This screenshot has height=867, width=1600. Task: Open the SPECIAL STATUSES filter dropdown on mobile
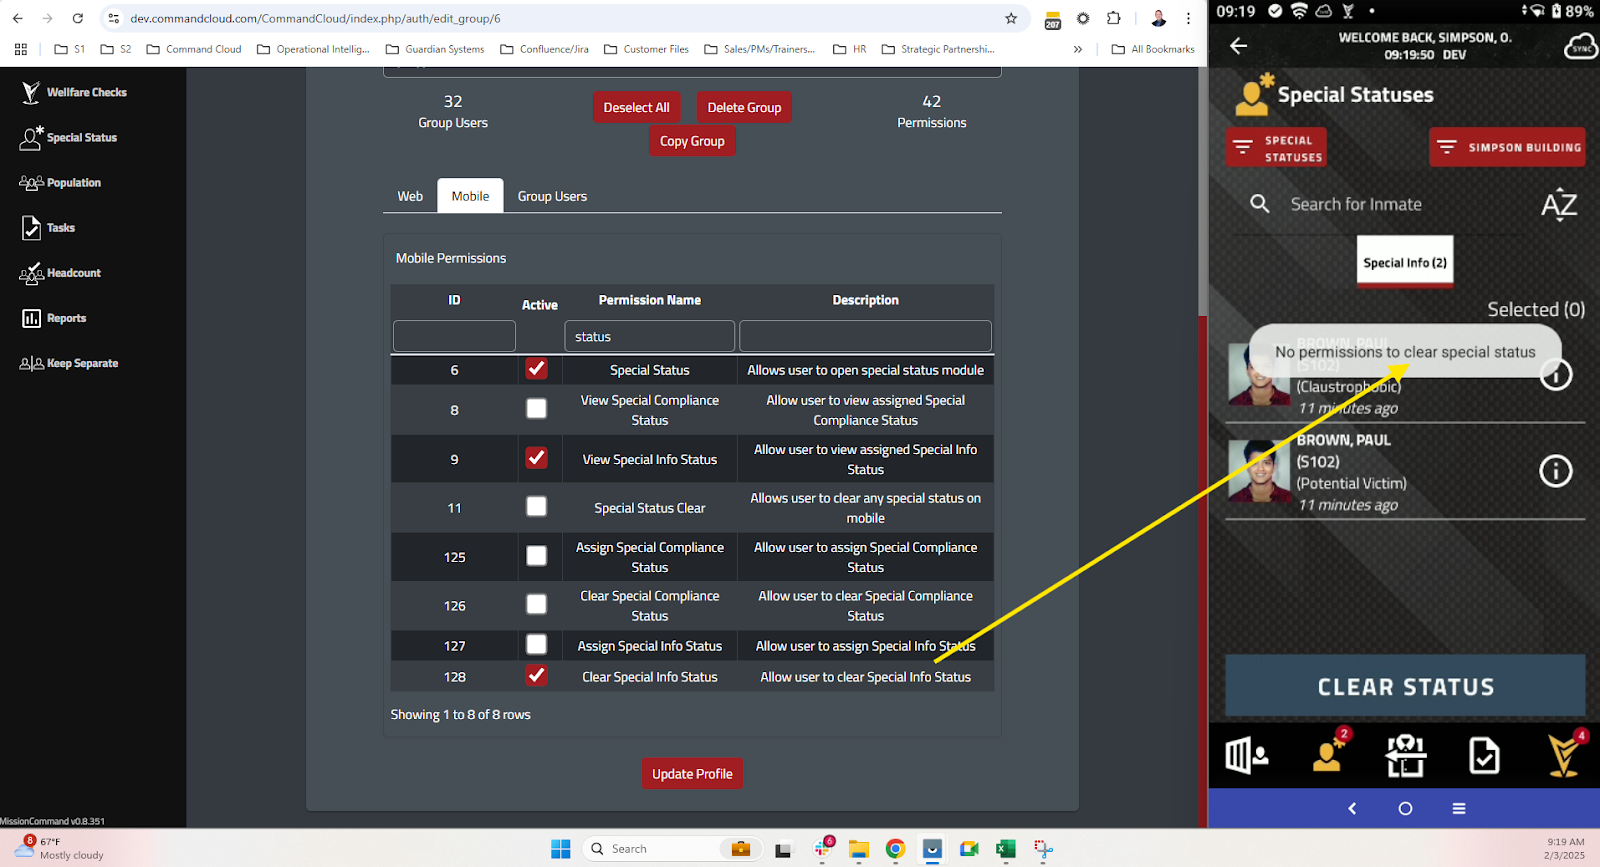coord(1277,147)
